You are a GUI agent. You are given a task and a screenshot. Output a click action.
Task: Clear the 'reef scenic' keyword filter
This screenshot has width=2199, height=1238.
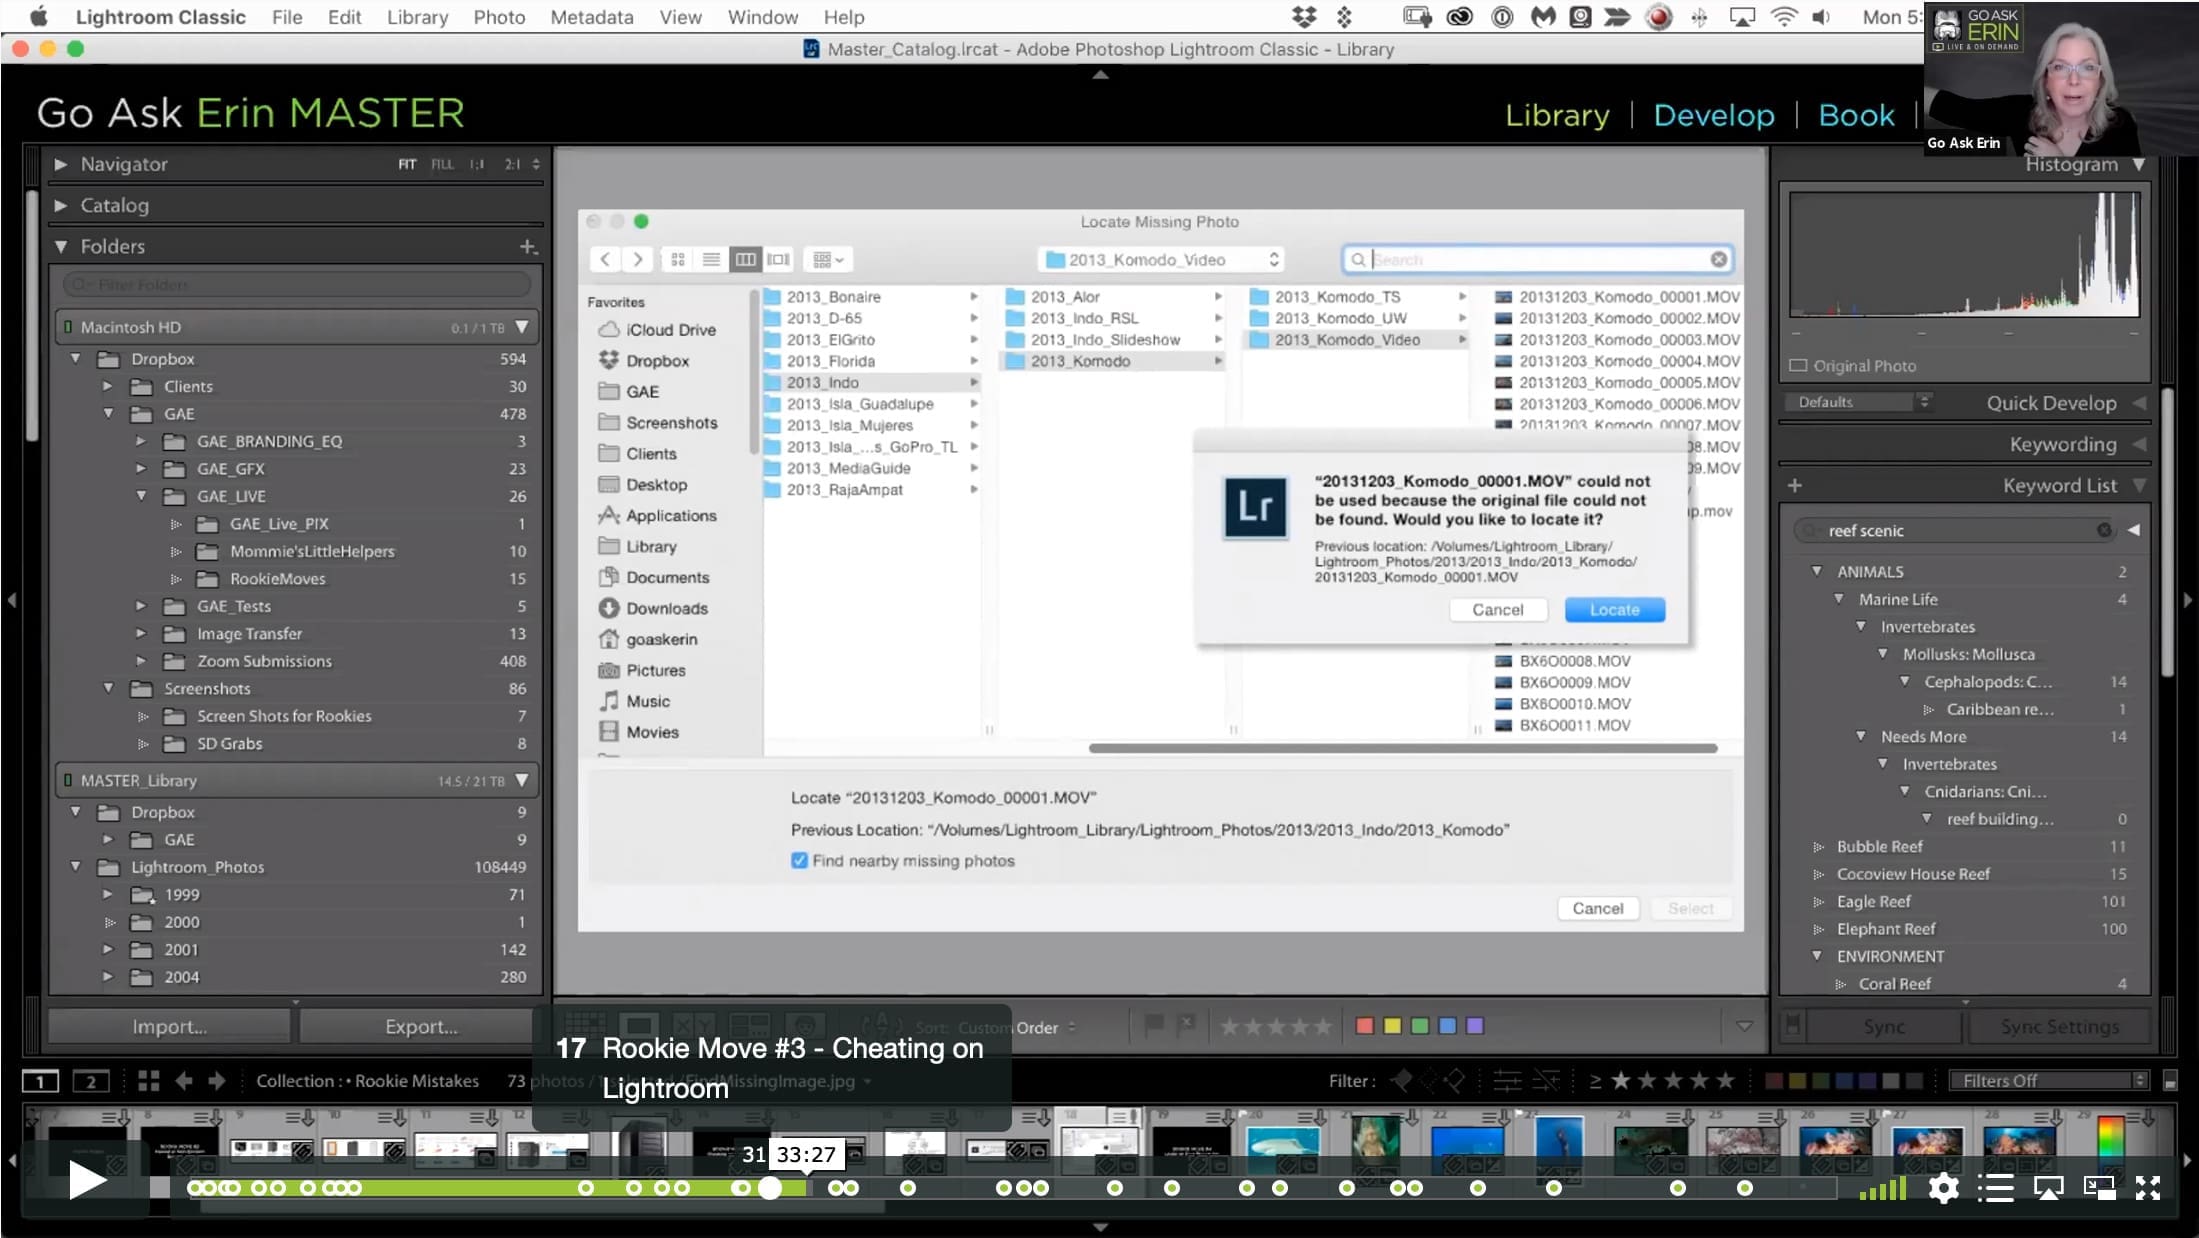(2104, 530)
